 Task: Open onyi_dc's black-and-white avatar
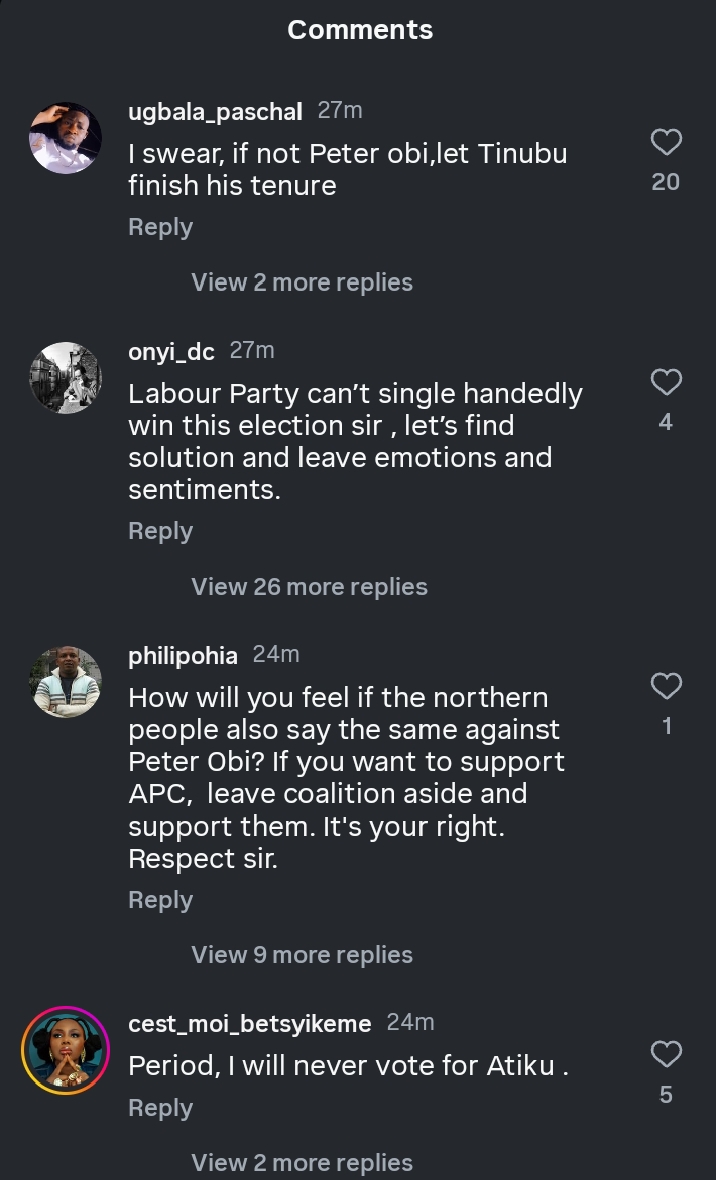click(x=66, y=377)
